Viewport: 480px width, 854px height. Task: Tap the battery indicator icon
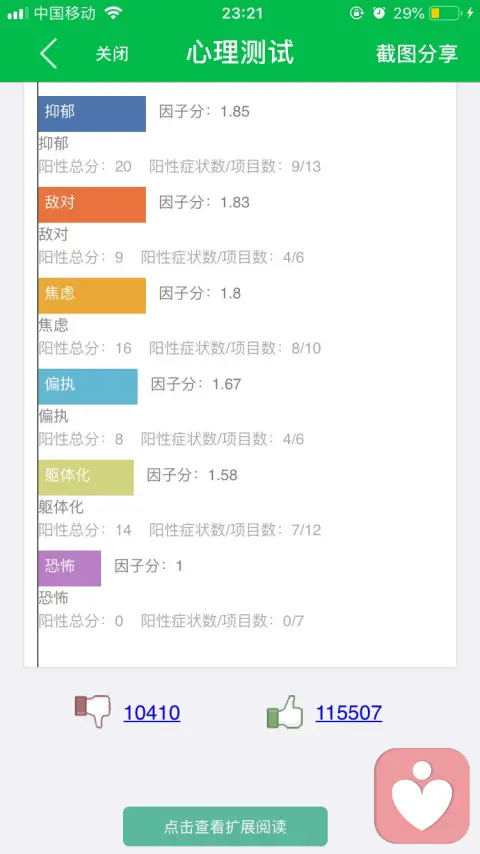(x=445, y=13)
